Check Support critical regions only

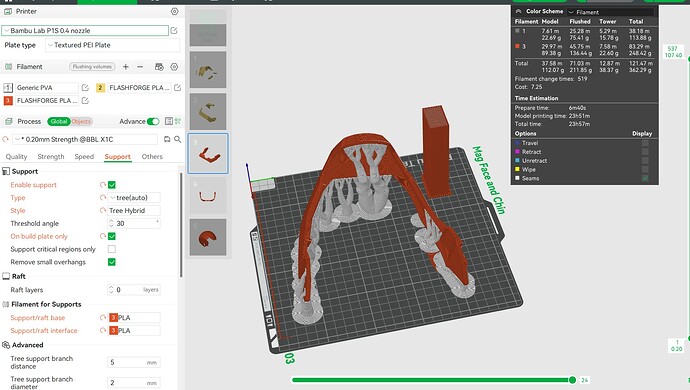(x=112, y=249)
